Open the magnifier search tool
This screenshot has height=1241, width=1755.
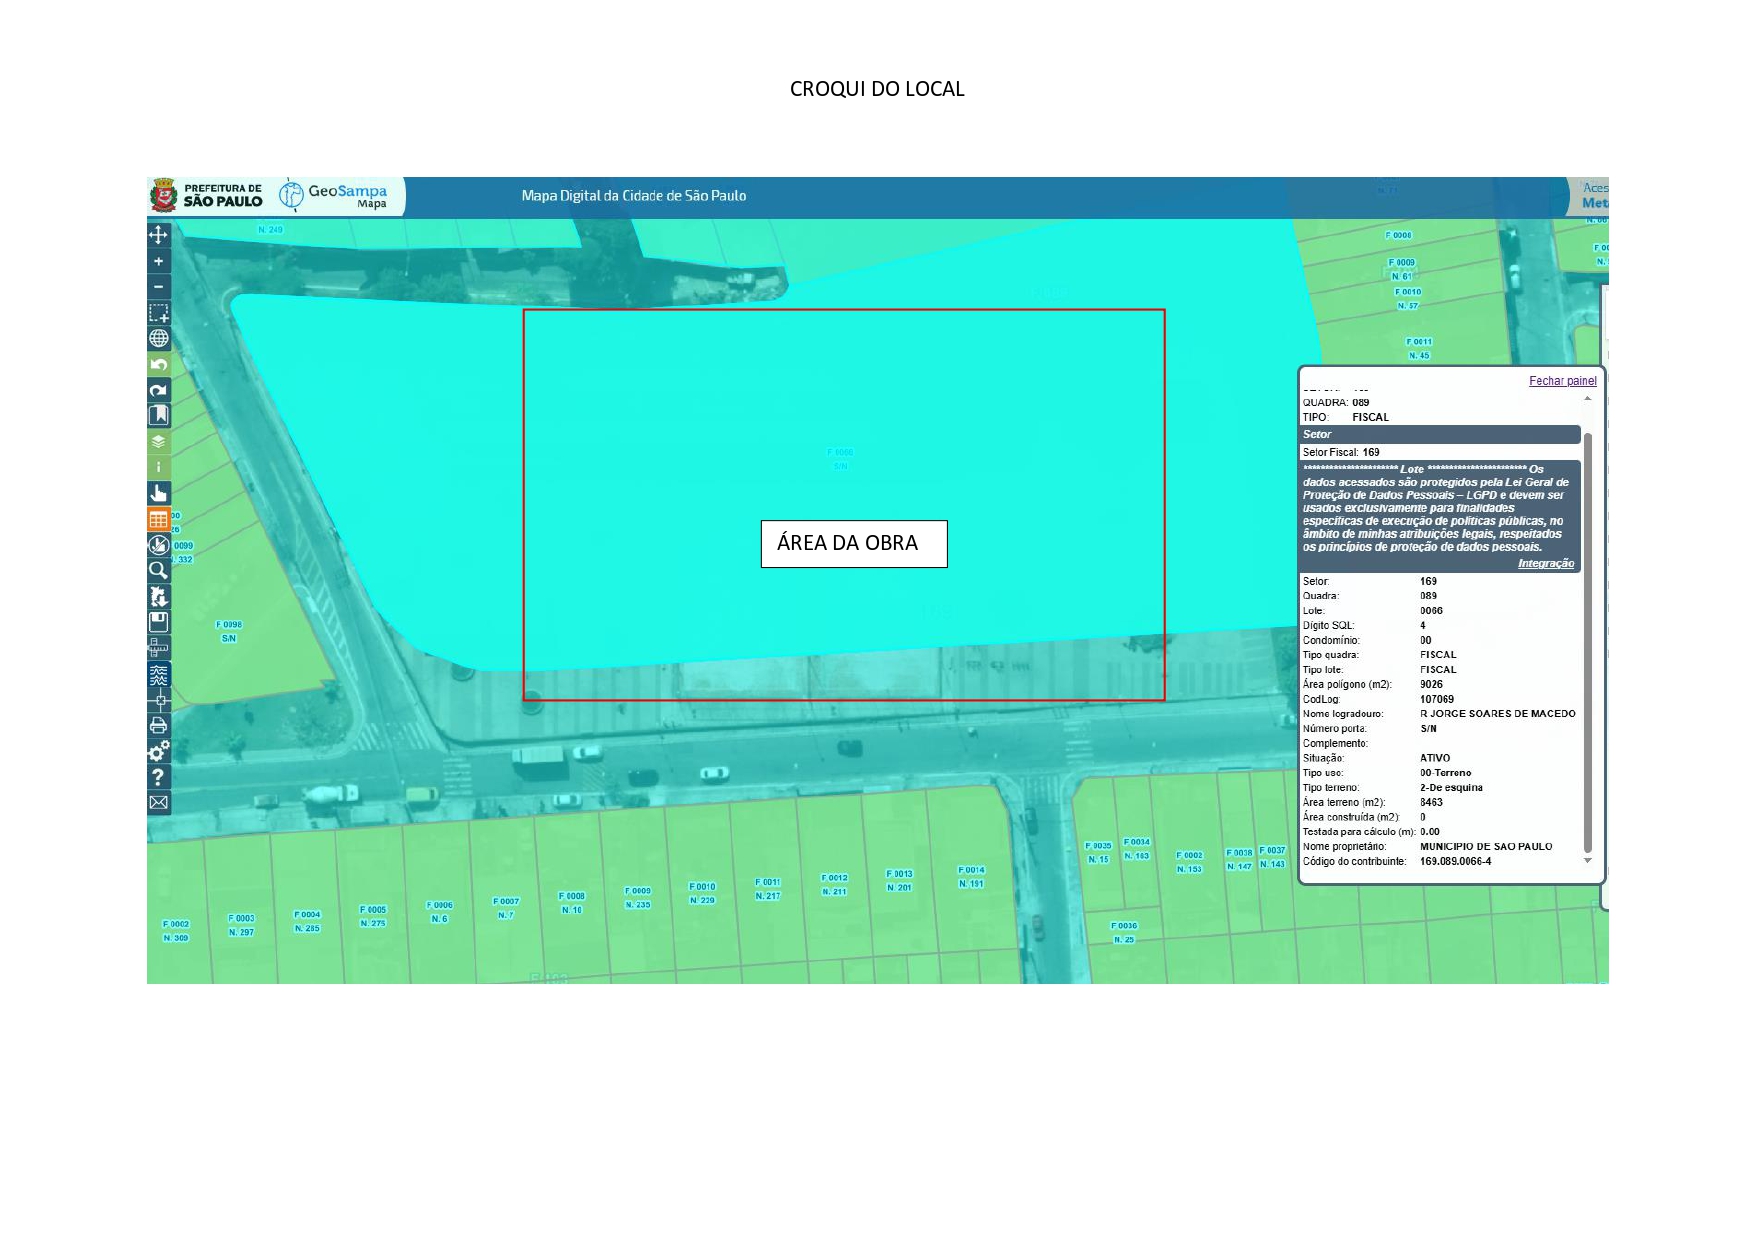click(x=158, y=570)
